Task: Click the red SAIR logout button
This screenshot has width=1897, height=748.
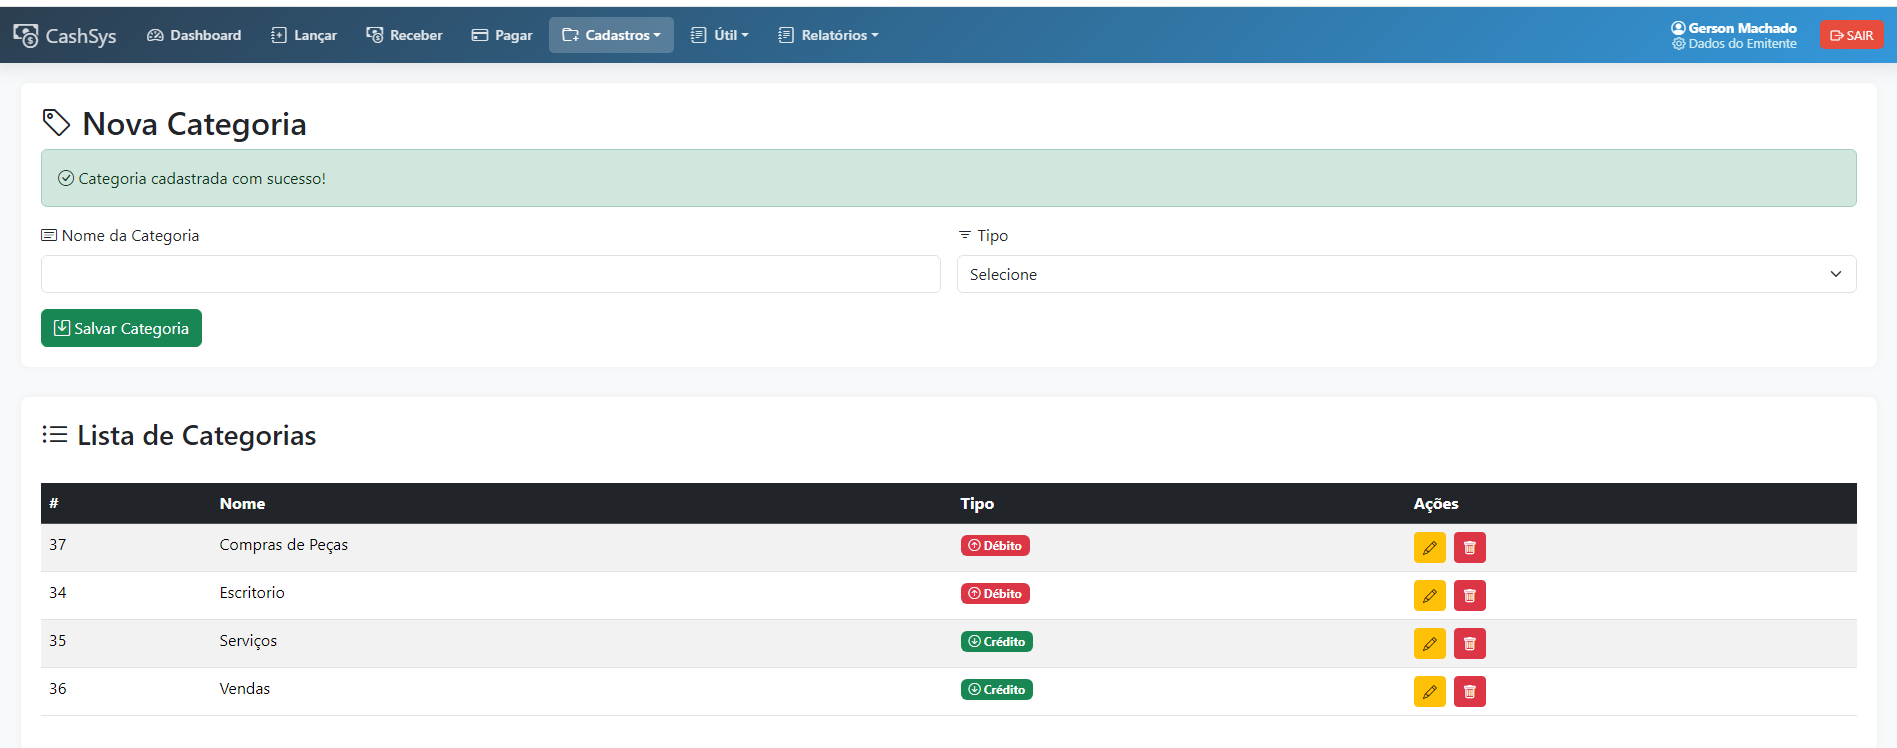Action: coord(1851,35)
